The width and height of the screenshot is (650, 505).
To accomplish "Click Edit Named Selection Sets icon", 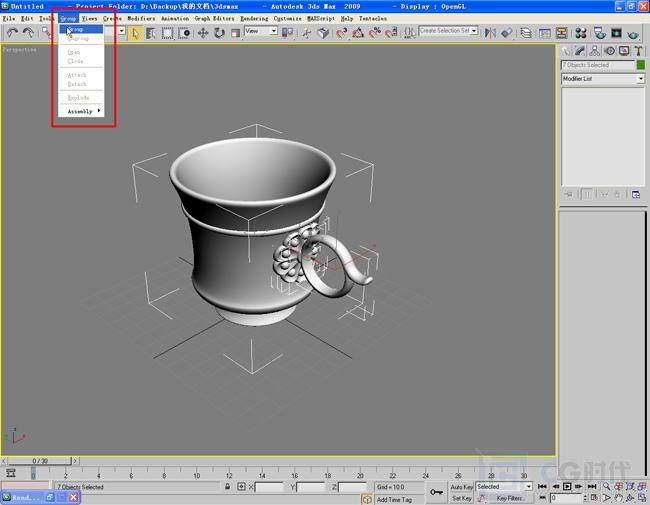I will click(410, 33).
